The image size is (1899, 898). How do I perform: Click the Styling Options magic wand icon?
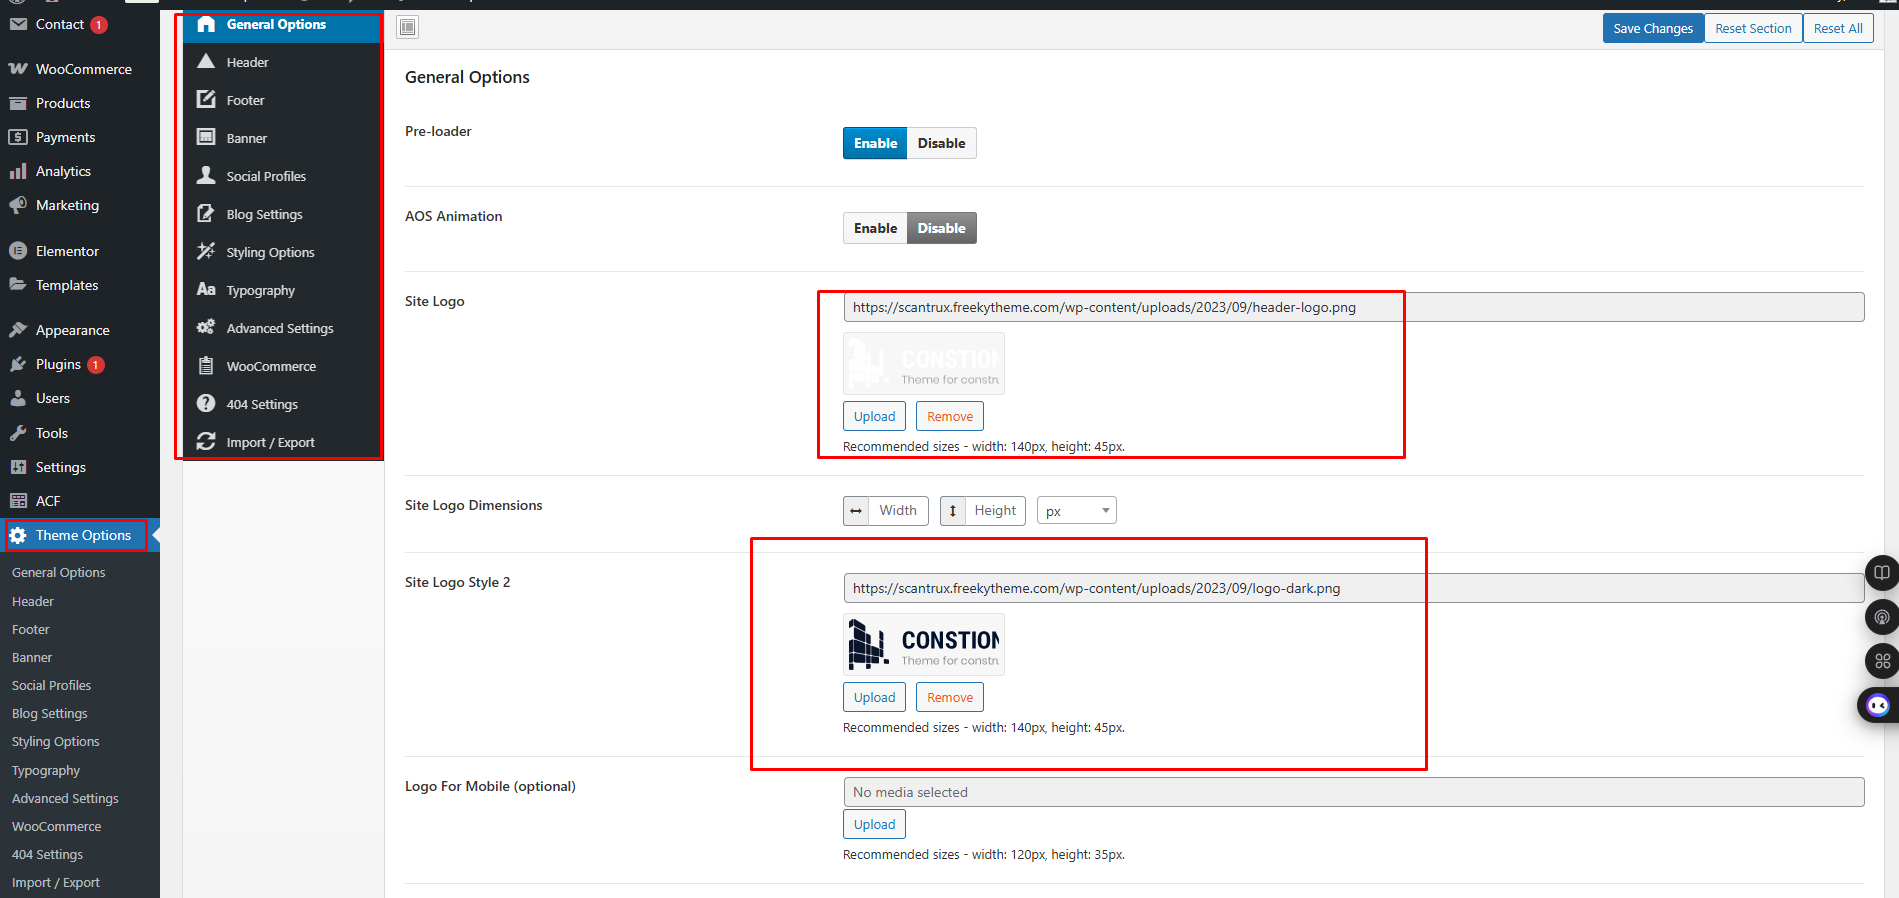(x=206, y=252)
